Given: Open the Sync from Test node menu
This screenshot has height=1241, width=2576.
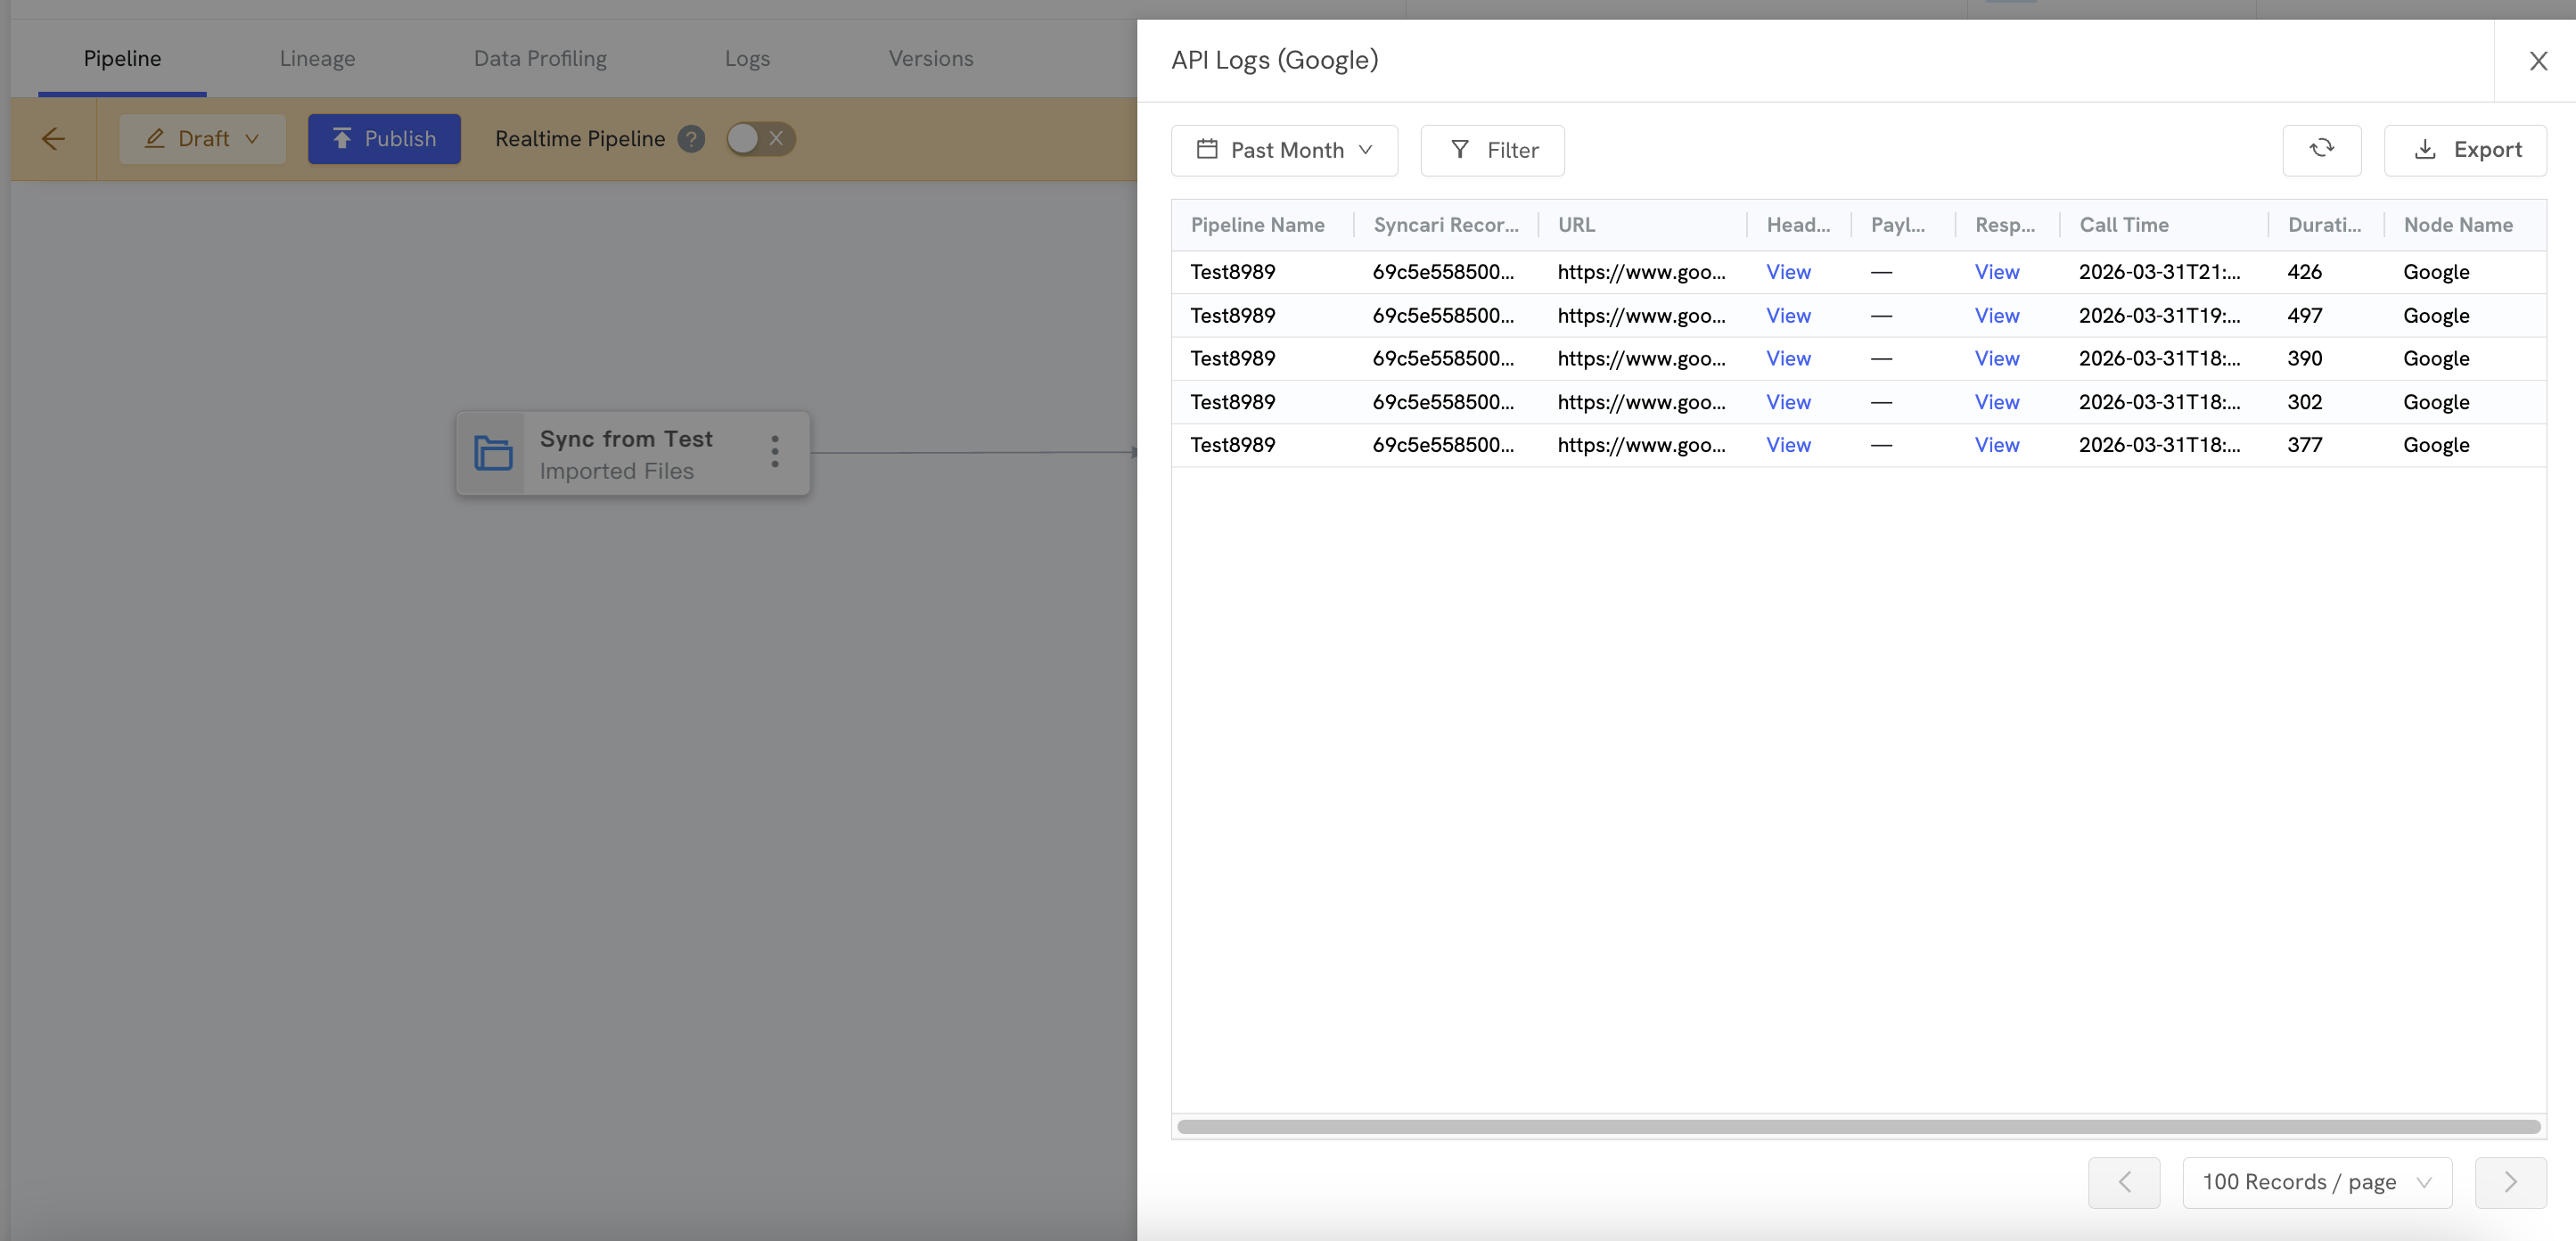Looking at the screenshot, I should (x=774, y=452).
